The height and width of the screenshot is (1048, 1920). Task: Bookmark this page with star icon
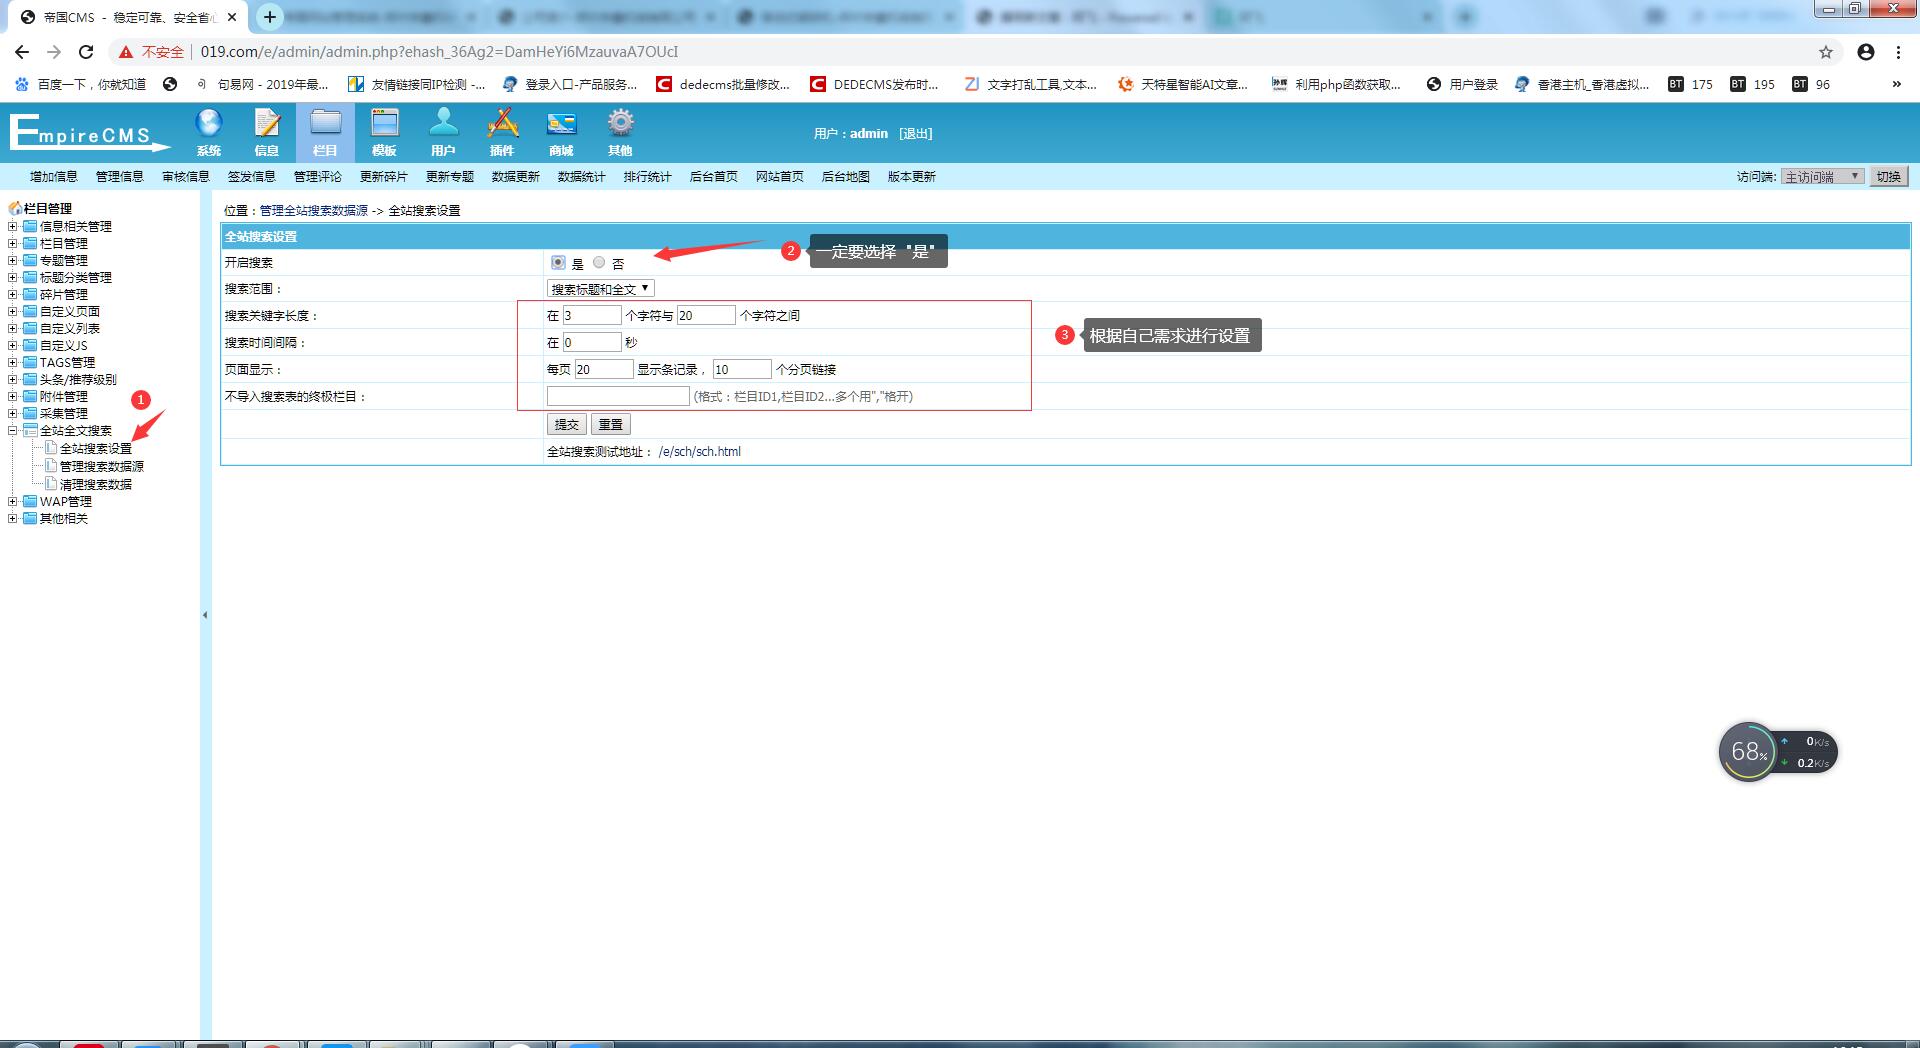click(x=1826, y=52)
